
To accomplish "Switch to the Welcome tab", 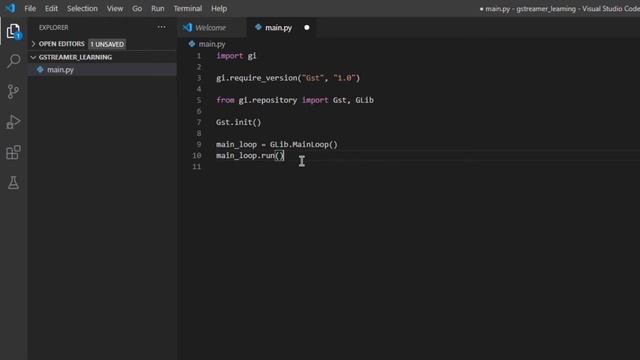I will click(212, 27).
